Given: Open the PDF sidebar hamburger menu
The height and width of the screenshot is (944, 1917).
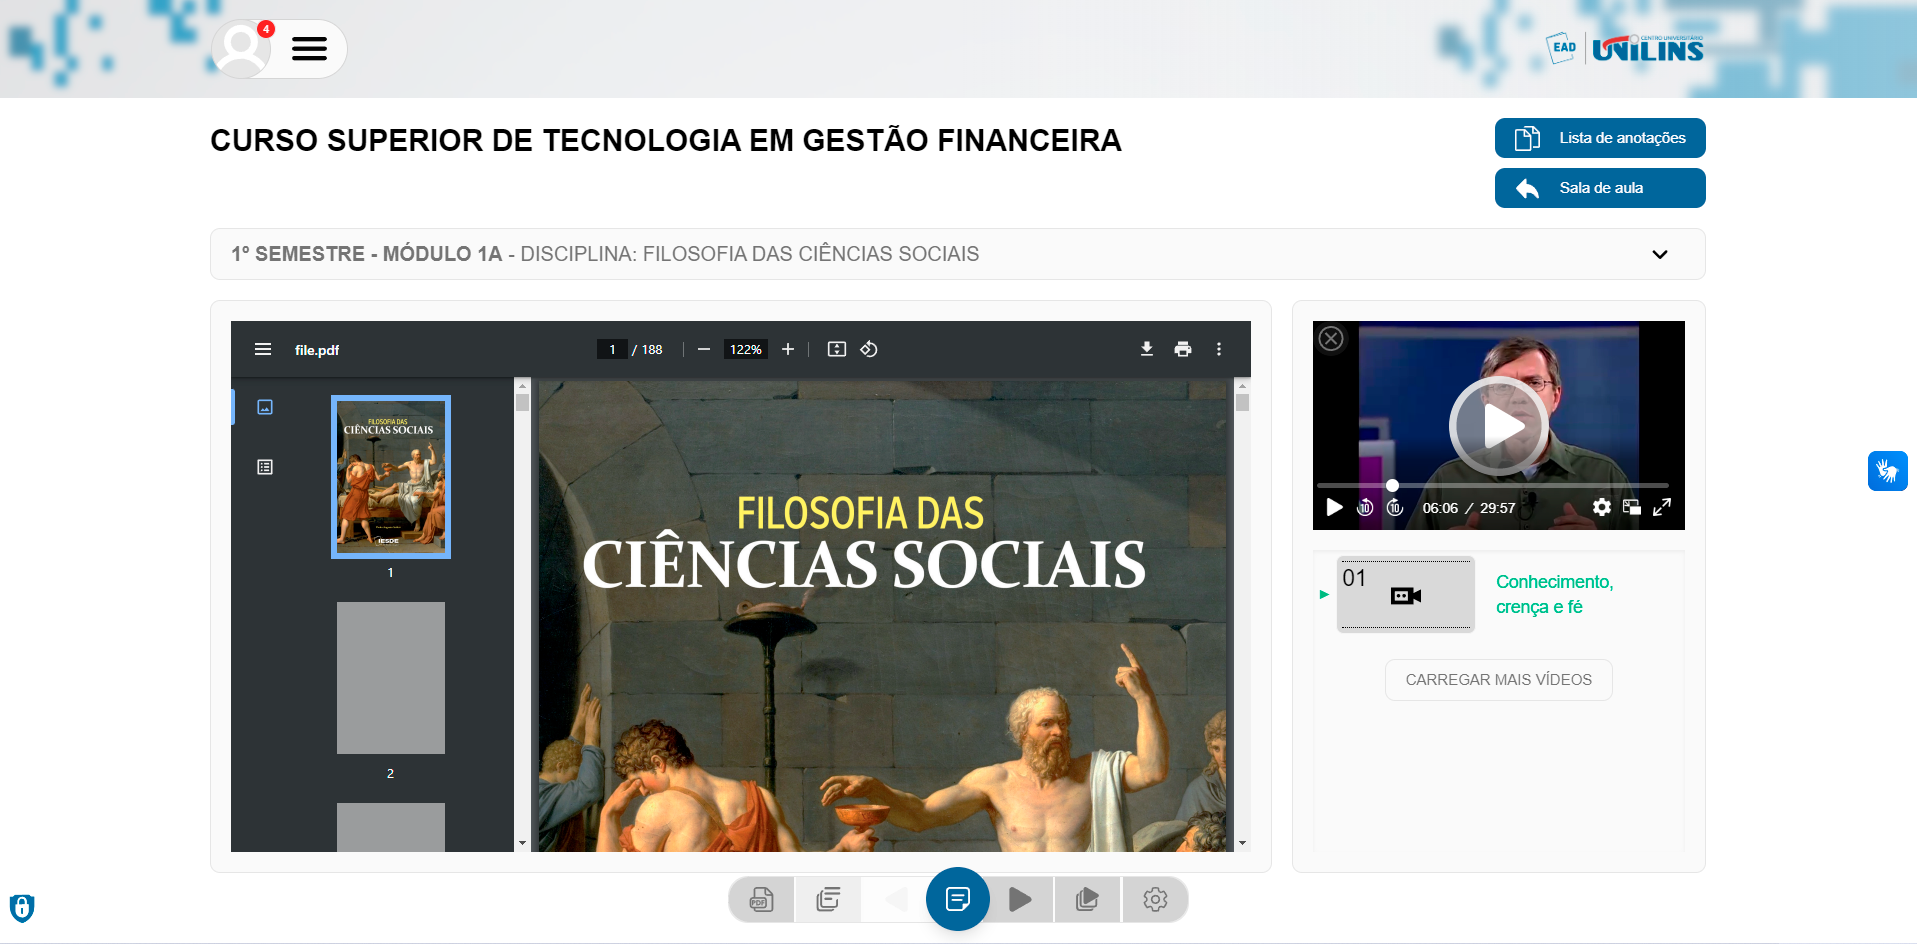Looking at the screenshot, I should click(263, 349).
